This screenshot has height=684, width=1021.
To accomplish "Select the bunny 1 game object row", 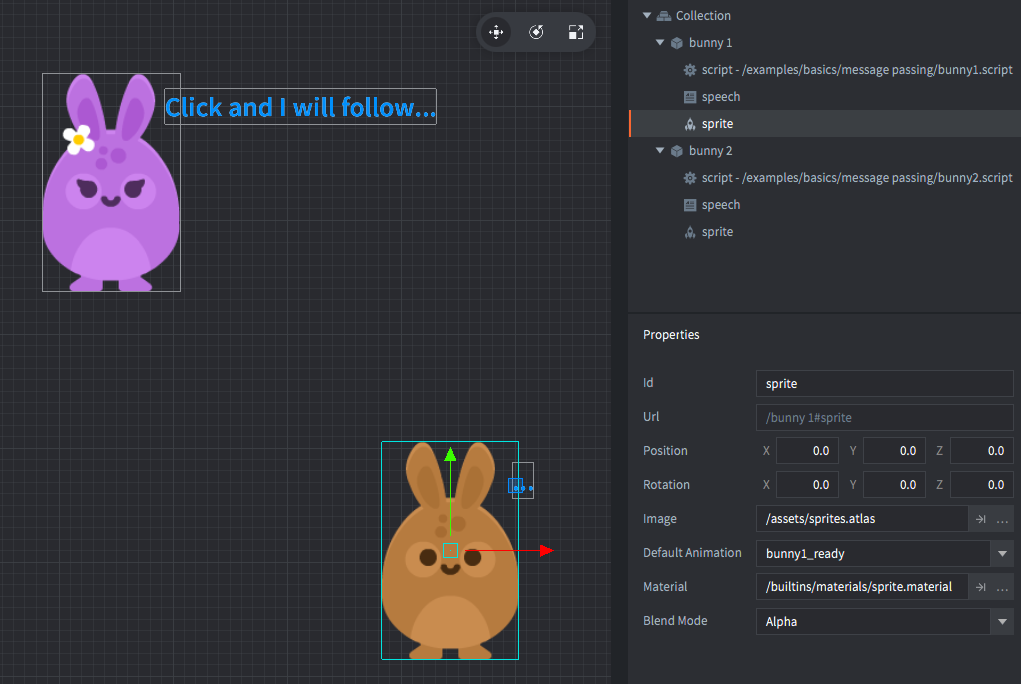I will tap(825, 42).
